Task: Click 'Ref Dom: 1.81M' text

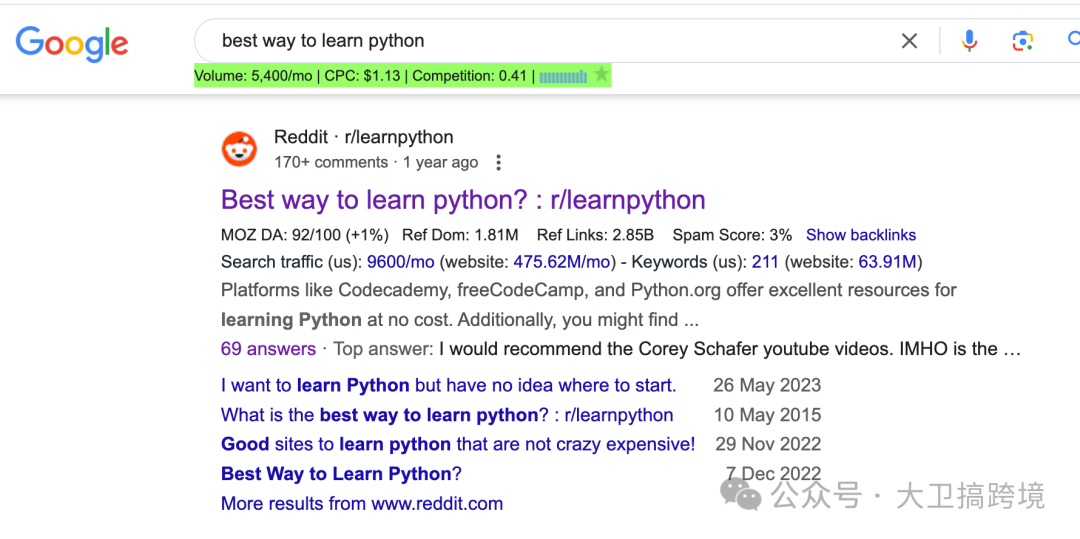Action: point(460,235)
